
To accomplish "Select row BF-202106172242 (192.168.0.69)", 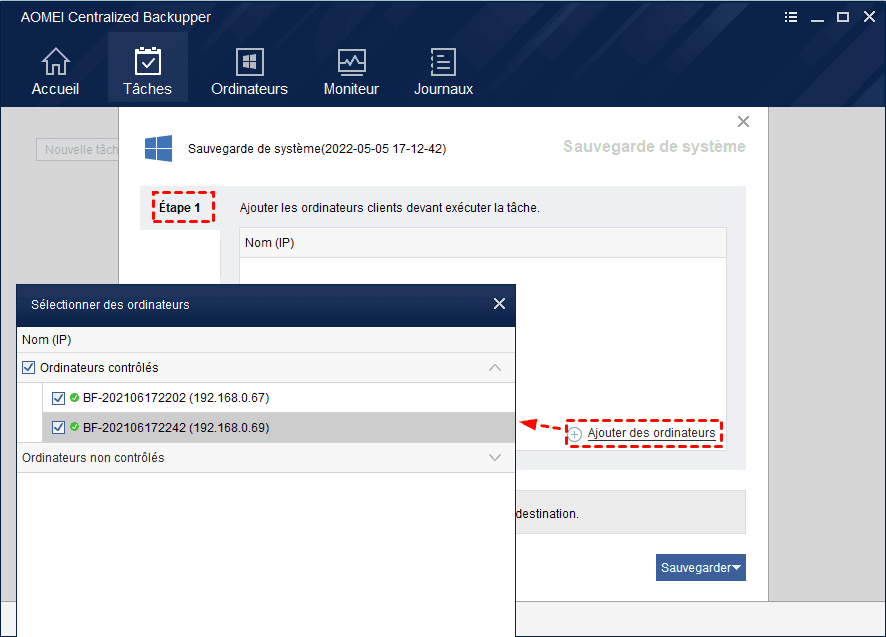I will [x=279, y=427].
